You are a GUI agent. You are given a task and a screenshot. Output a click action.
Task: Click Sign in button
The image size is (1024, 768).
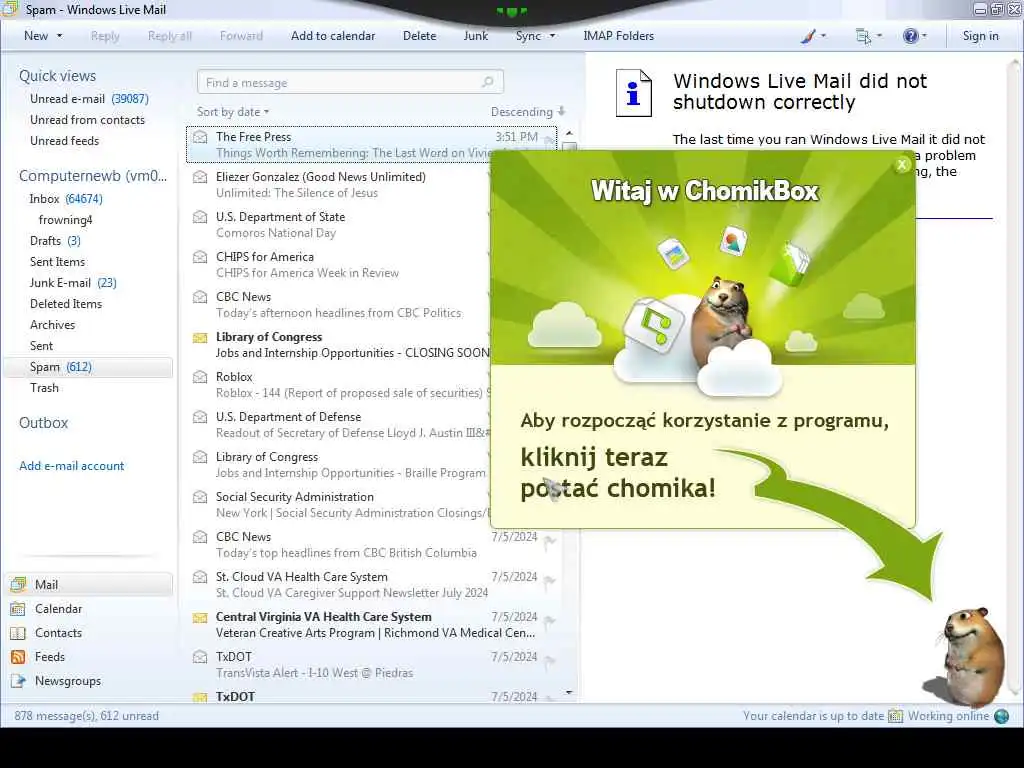pos(980,36)
